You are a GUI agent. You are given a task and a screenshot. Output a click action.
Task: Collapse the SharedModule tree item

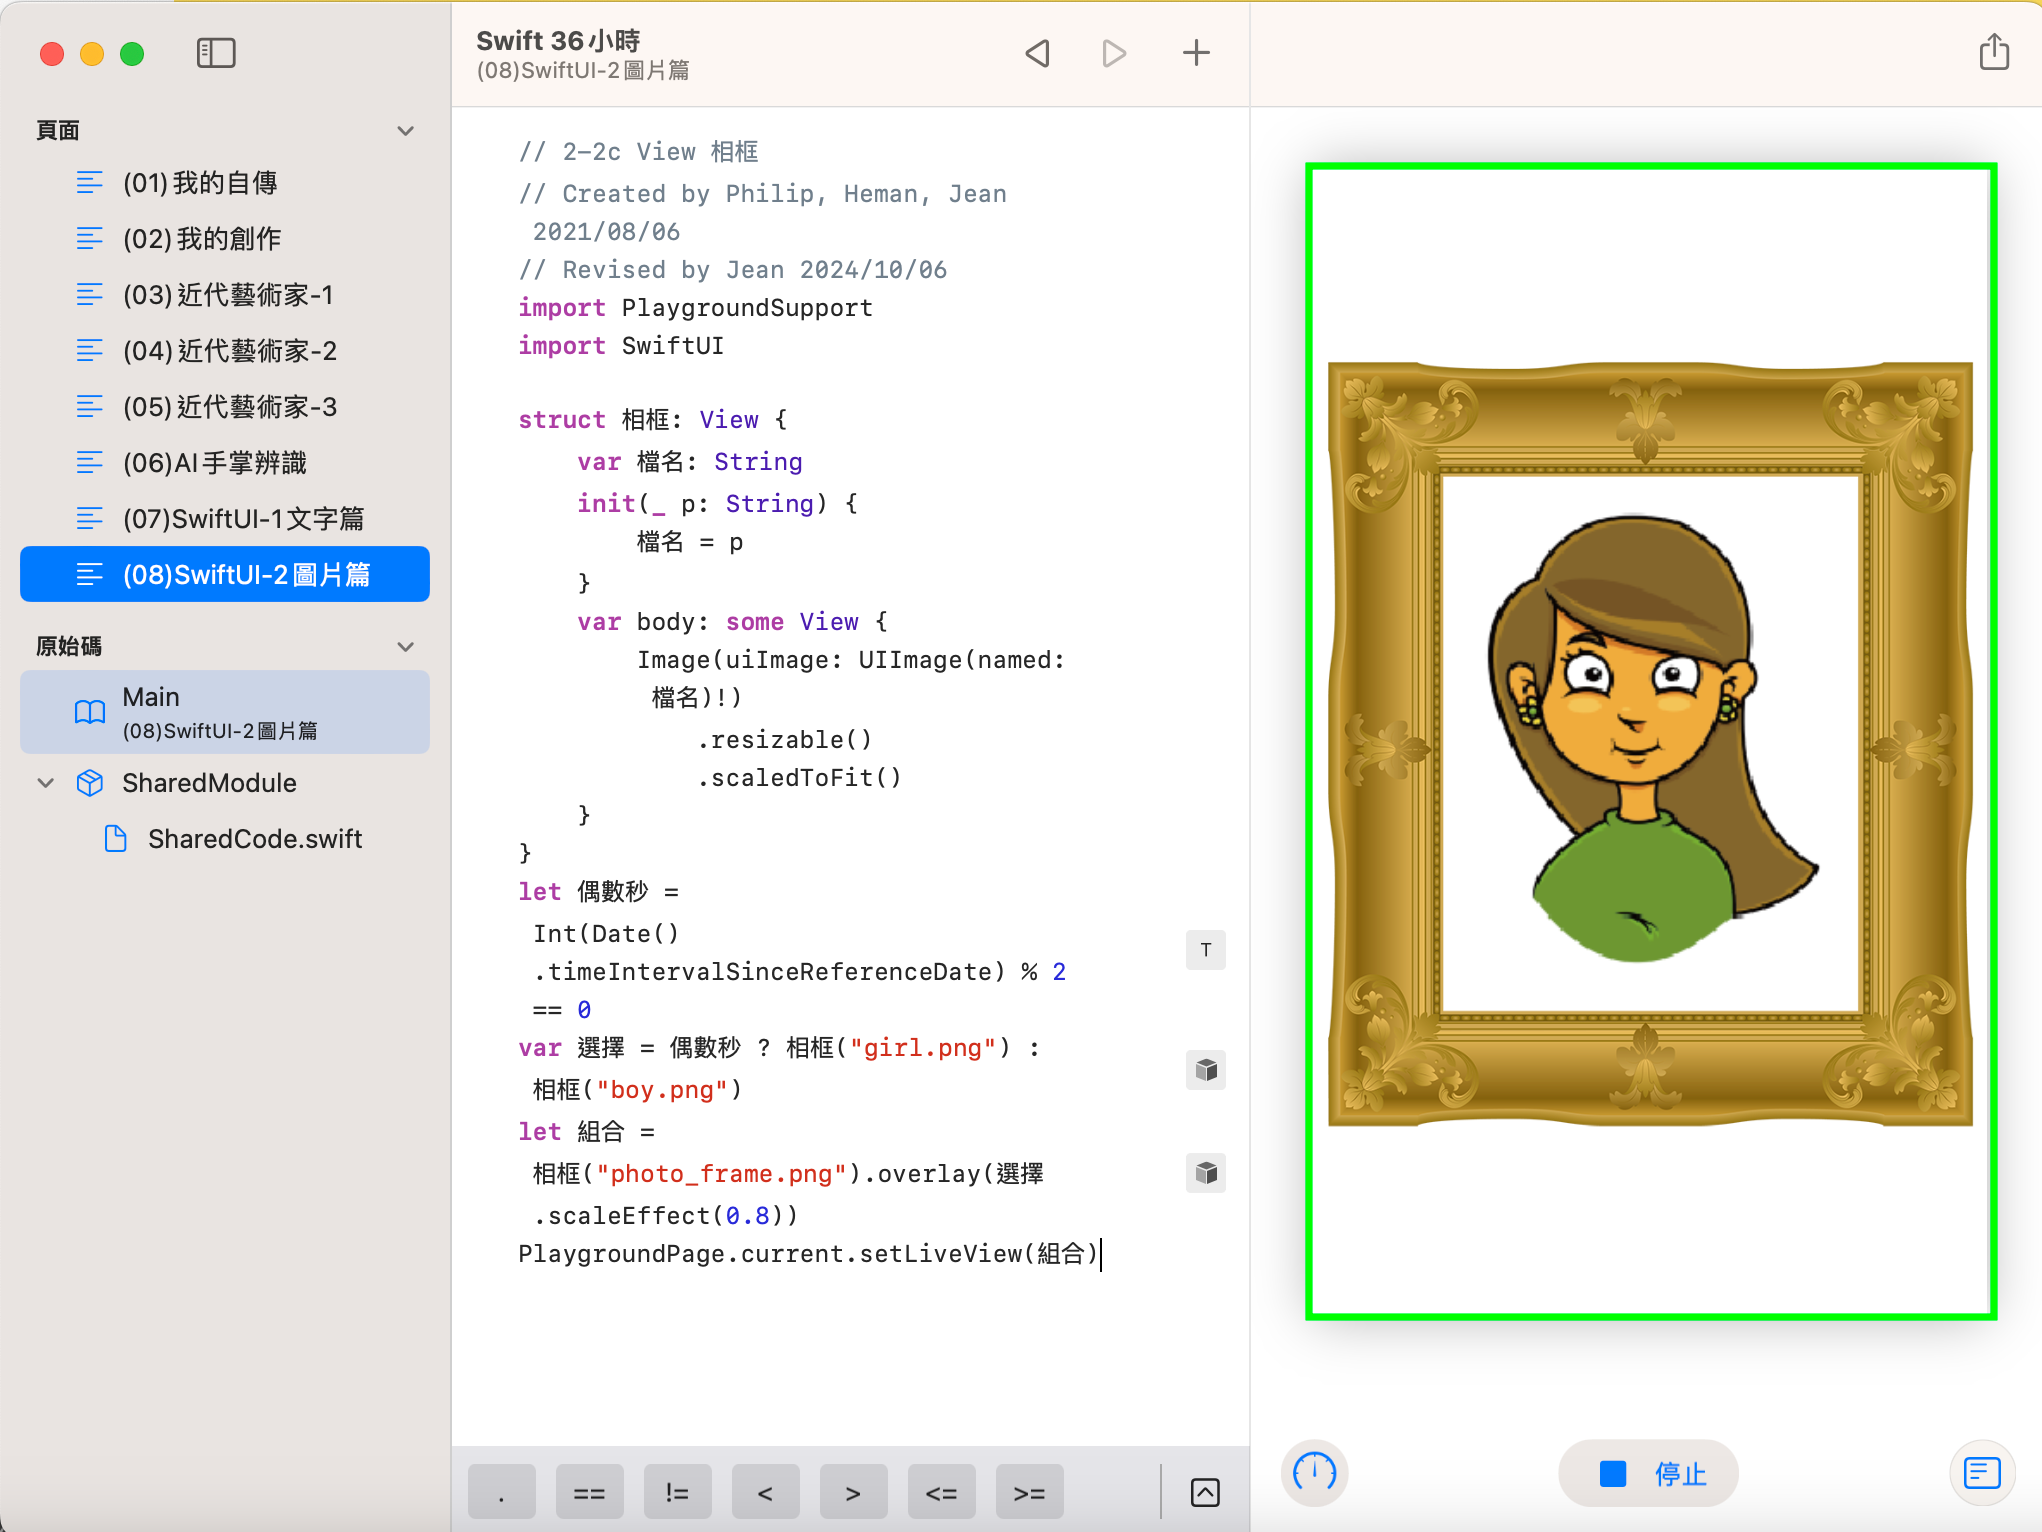(x=46, y=783)
